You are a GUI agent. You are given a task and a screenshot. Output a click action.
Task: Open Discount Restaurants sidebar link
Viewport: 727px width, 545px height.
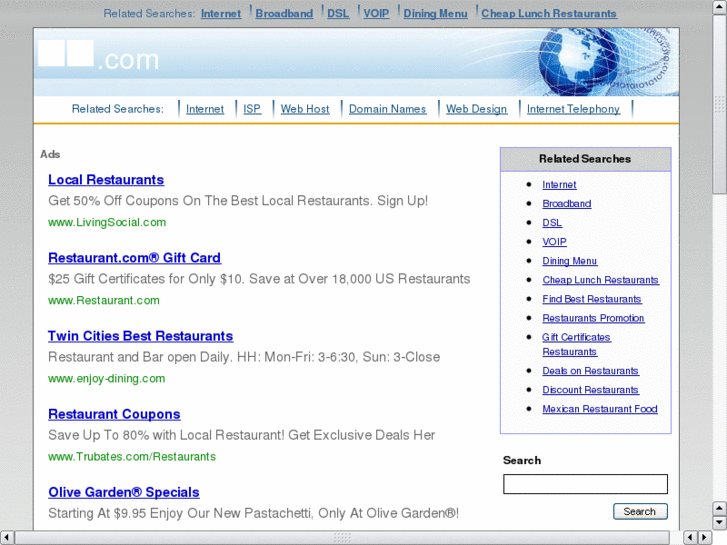[x=591, y=390]
